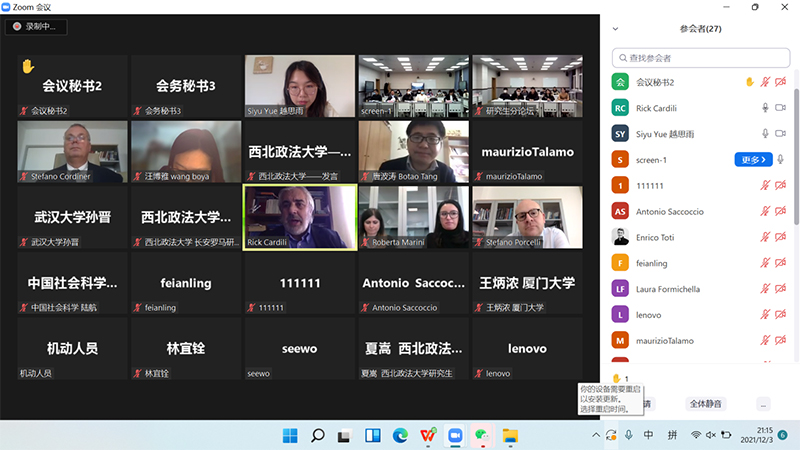The height and width of the screenshot is (450, 800).
Task: Click the microphone icon for Rick Cardili
Action: (x=766, y=107)
